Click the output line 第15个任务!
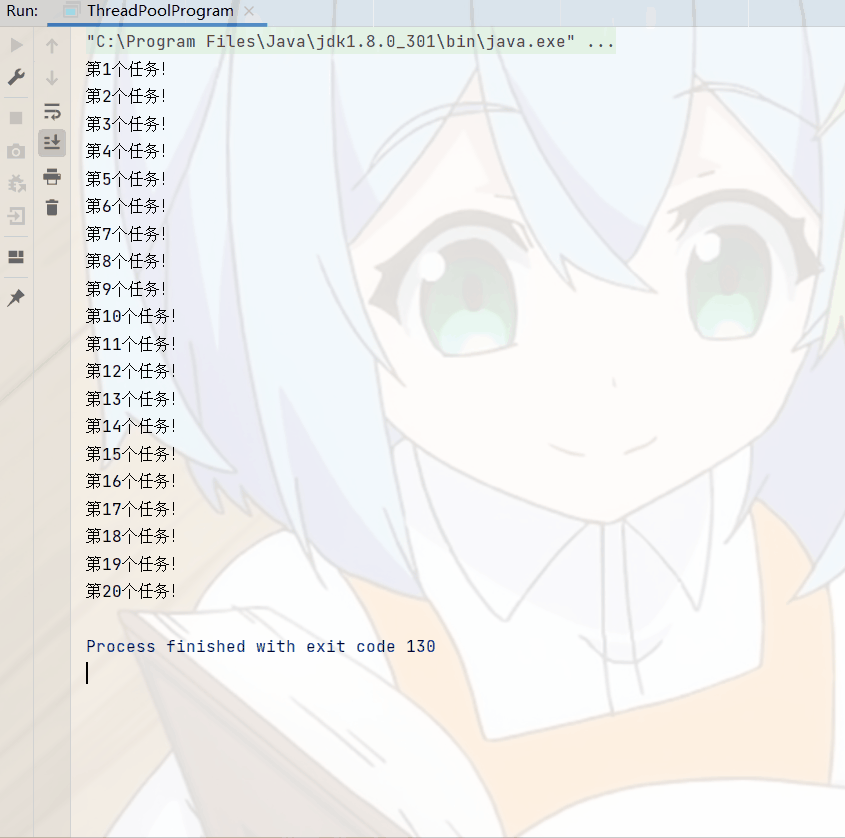 point(131,454)
